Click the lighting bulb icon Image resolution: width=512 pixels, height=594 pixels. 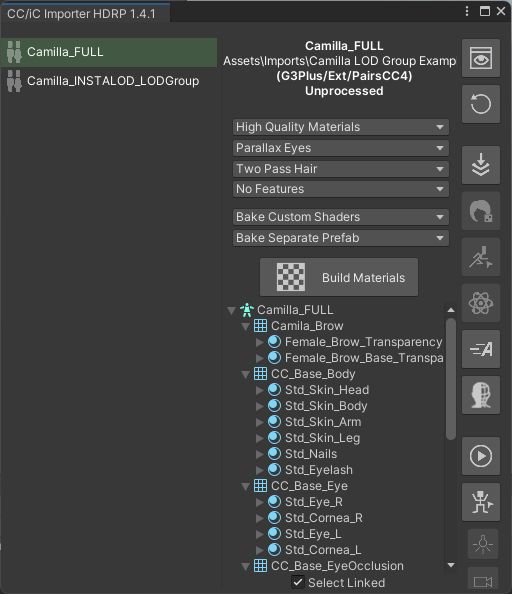pos(482,544)
